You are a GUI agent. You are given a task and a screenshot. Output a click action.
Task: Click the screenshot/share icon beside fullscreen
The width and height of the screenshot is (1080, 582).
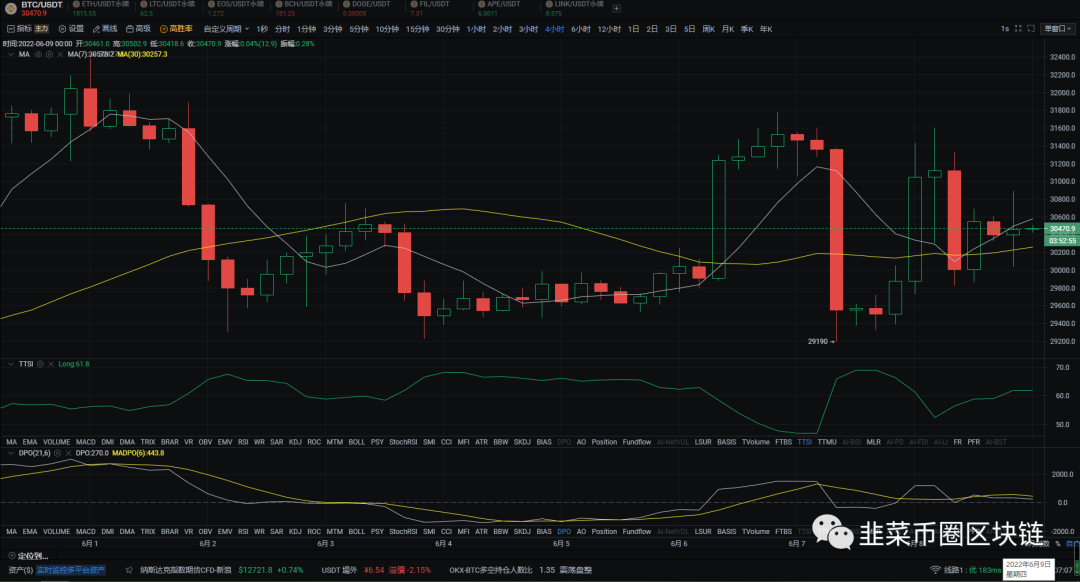coord(1031,29)
